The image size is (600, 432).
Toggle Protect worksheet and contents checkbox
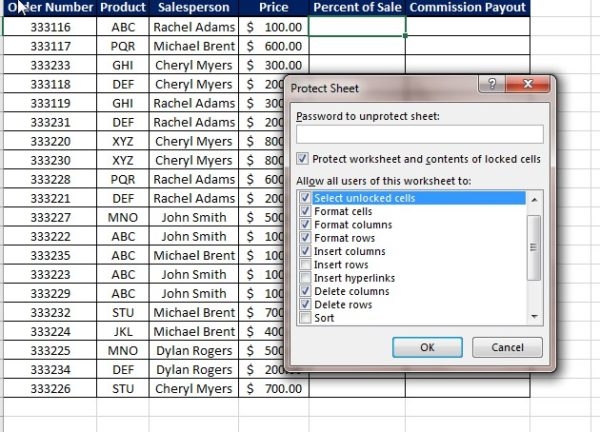[303, 159]
